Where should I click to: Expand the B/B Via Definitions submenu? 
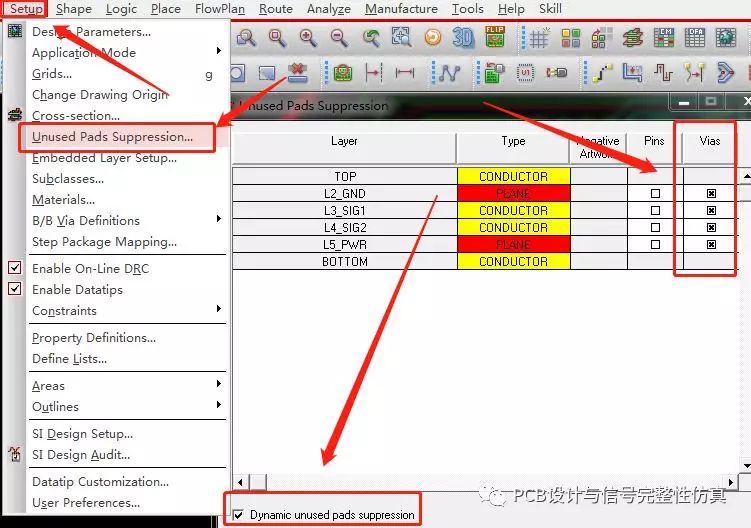(218, 219)
